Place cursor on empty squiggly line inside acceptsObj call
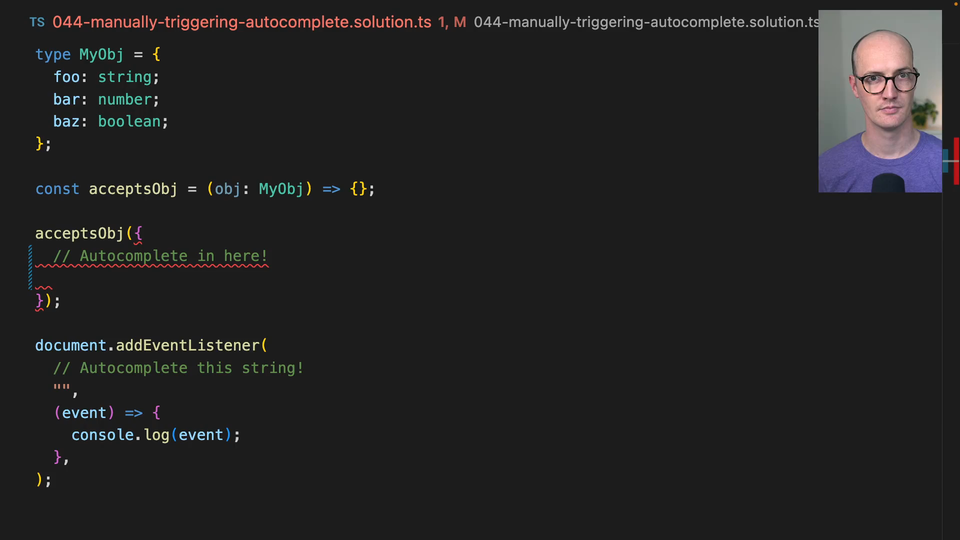The width and height of the screenshot is (960, 540). pos(44,279)
